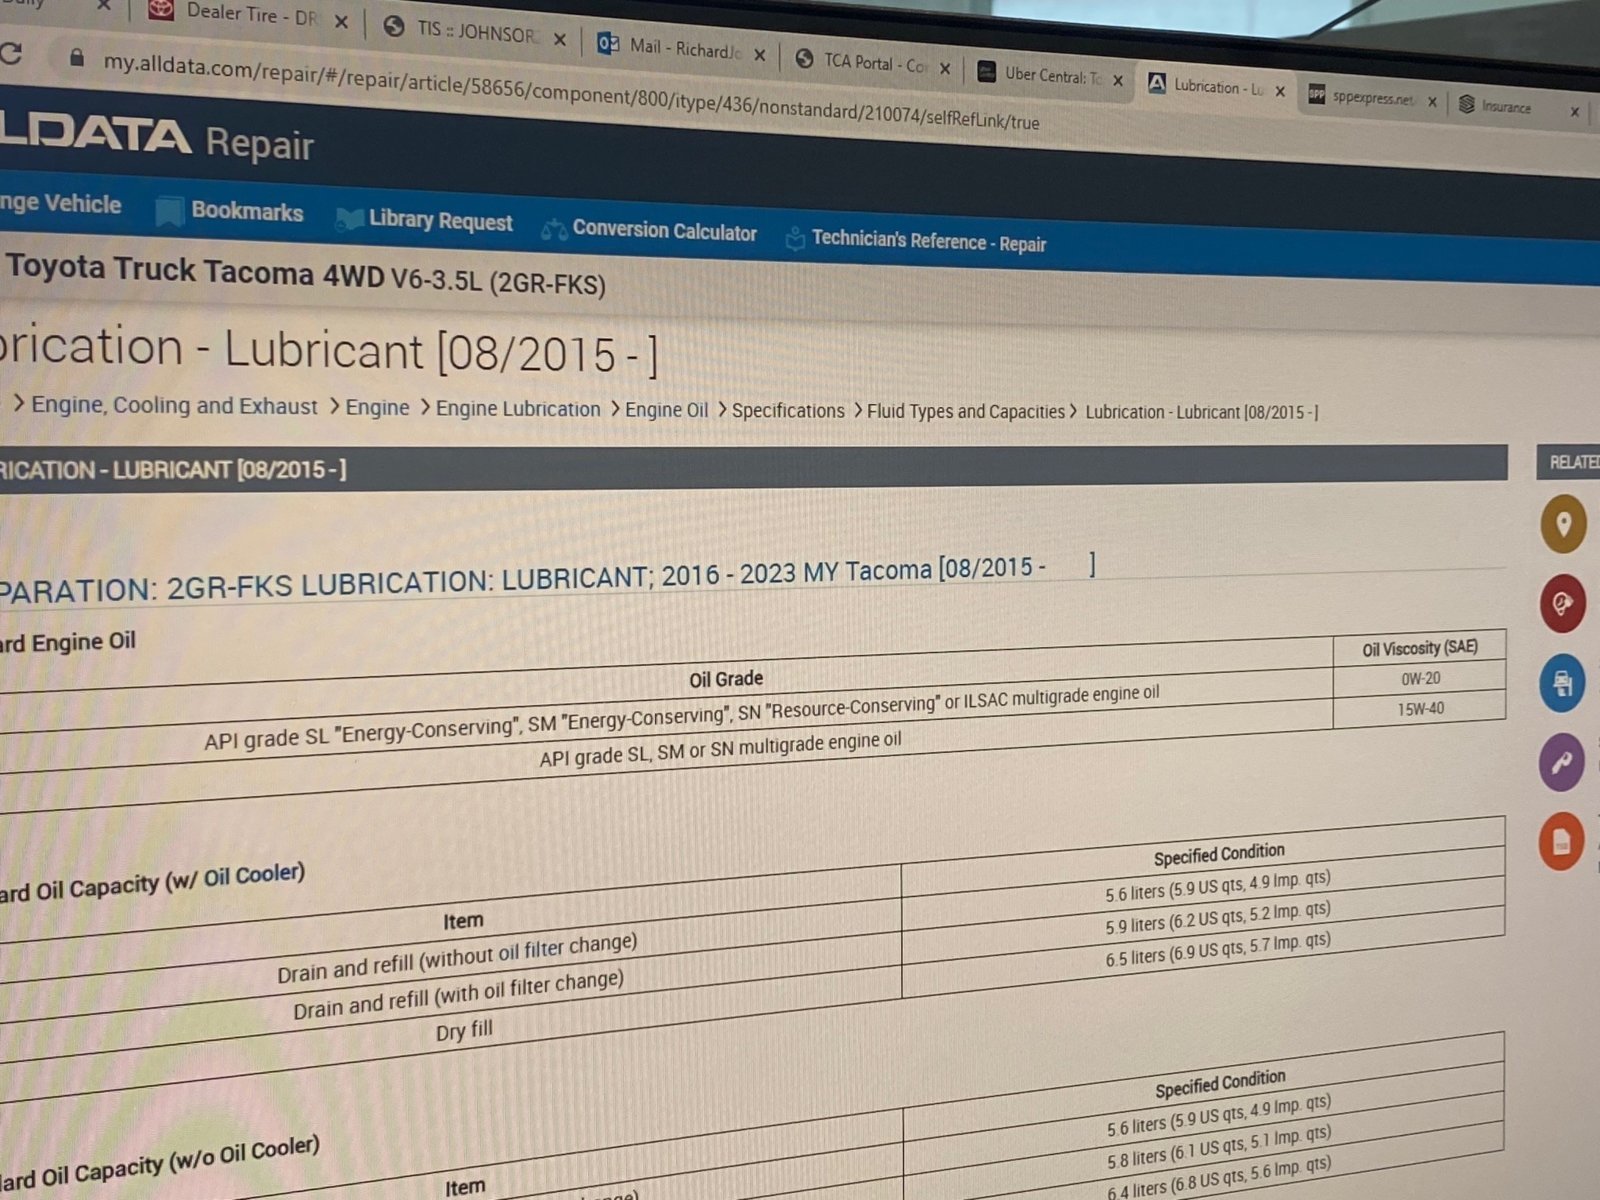Click the Oil Viscosity (SAE) header
The height and width of the screenshot is (1200, 1600).
click(1420, 648)
